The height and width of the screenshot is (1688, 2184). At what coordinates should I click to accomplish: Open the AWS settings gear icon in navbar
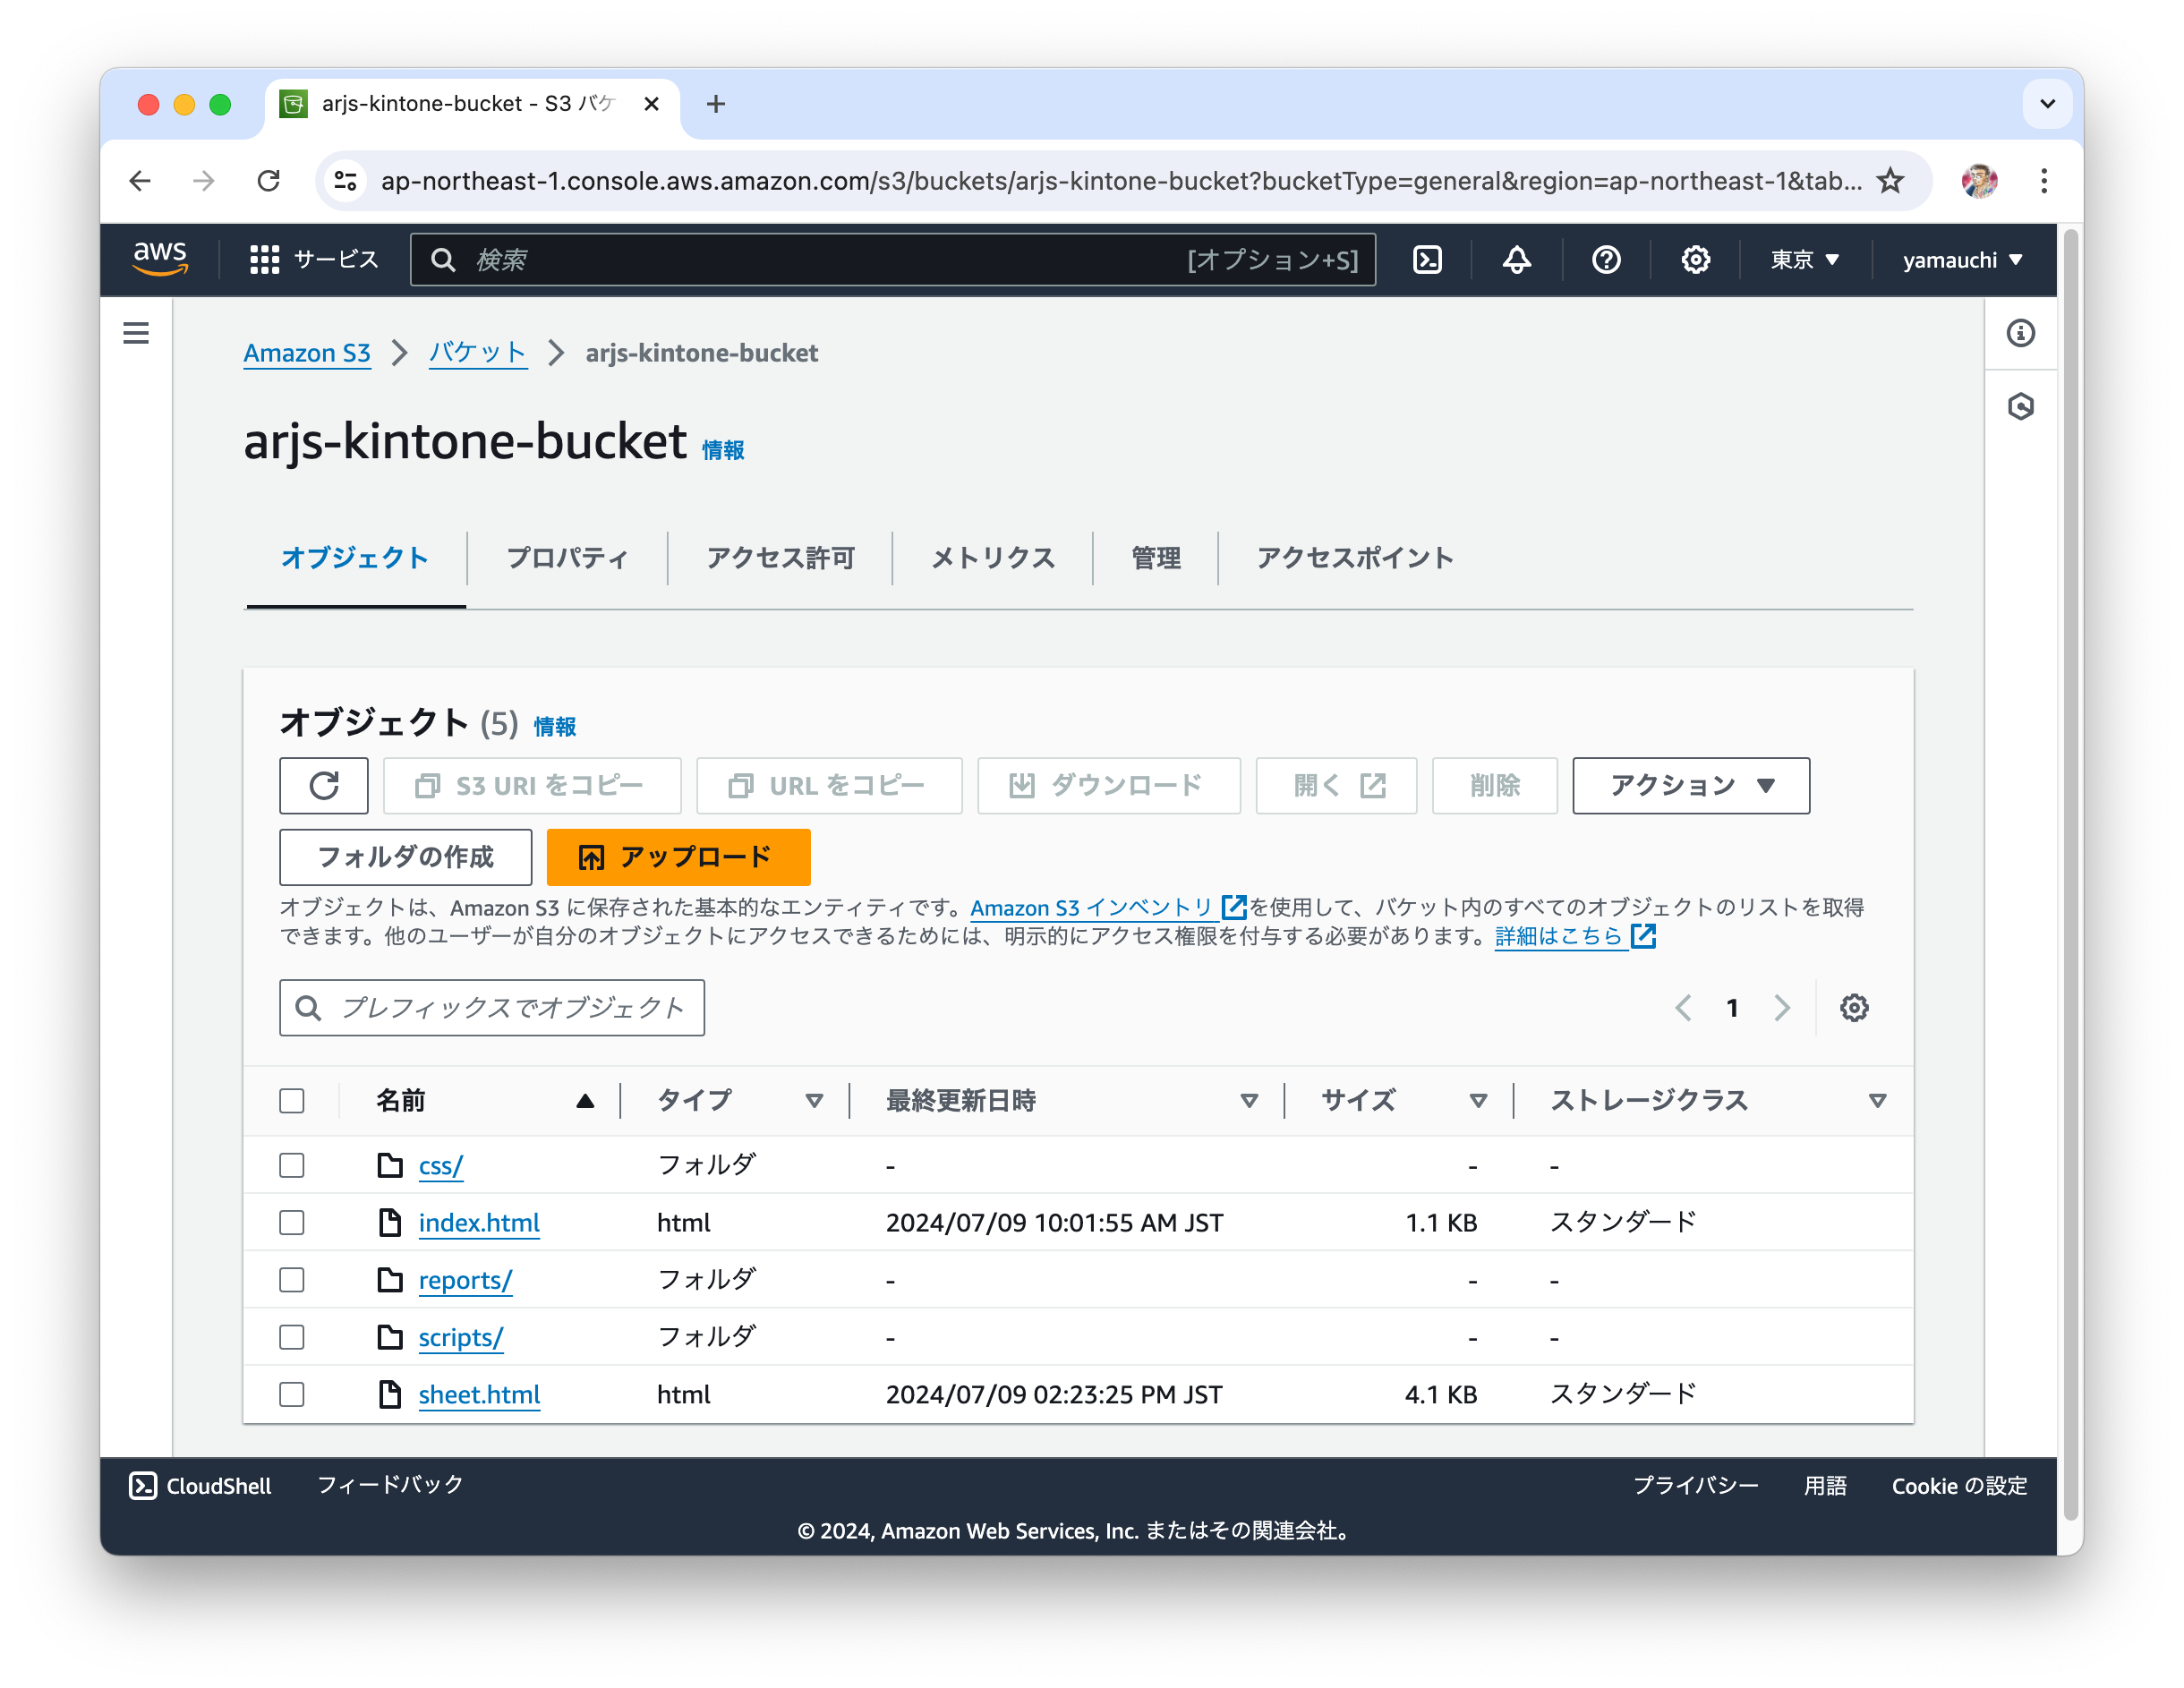pos(1695,260)
